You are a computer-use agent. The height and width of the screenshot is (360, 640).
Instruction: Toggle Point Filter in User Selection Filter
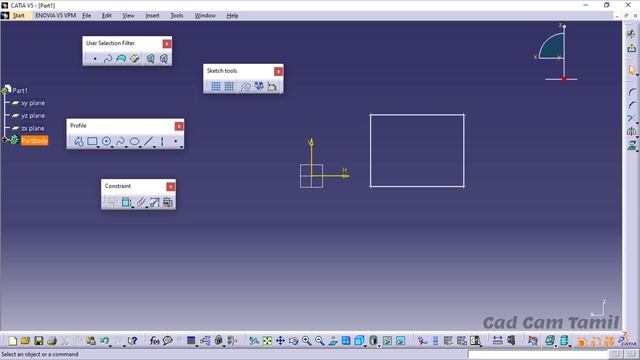[x=95, y=59]
